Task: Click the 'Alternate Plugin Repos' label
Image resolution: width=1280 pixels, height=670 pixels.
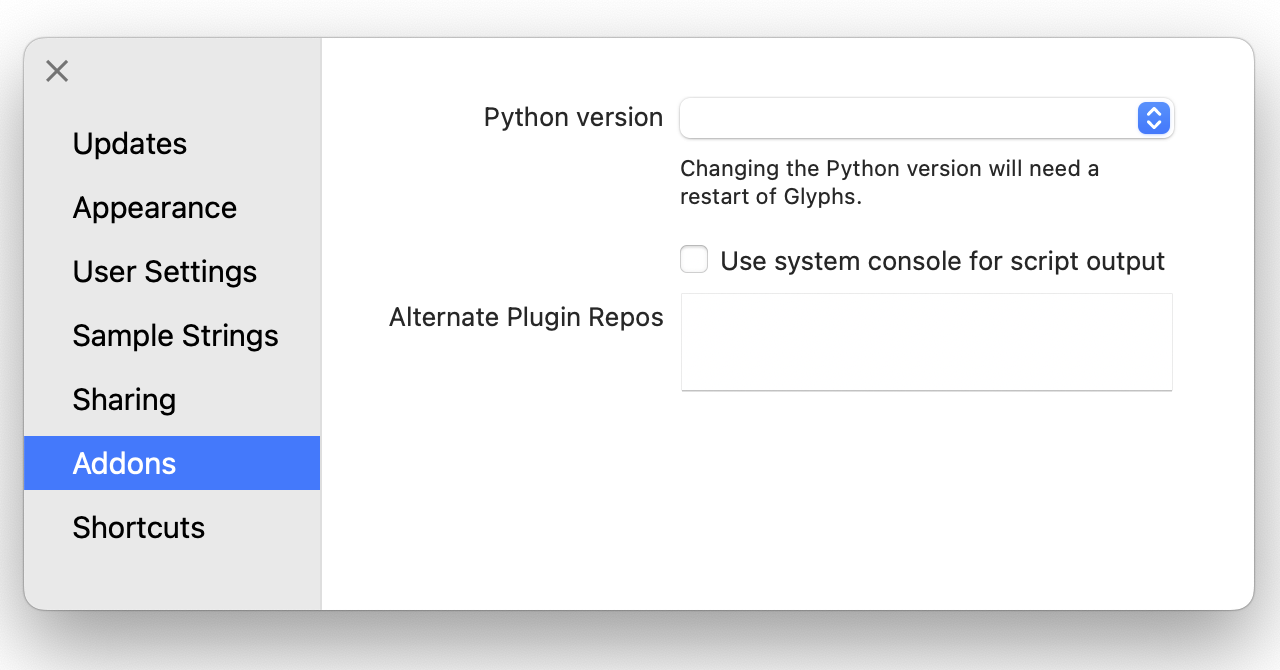Action: click(526, 317)
